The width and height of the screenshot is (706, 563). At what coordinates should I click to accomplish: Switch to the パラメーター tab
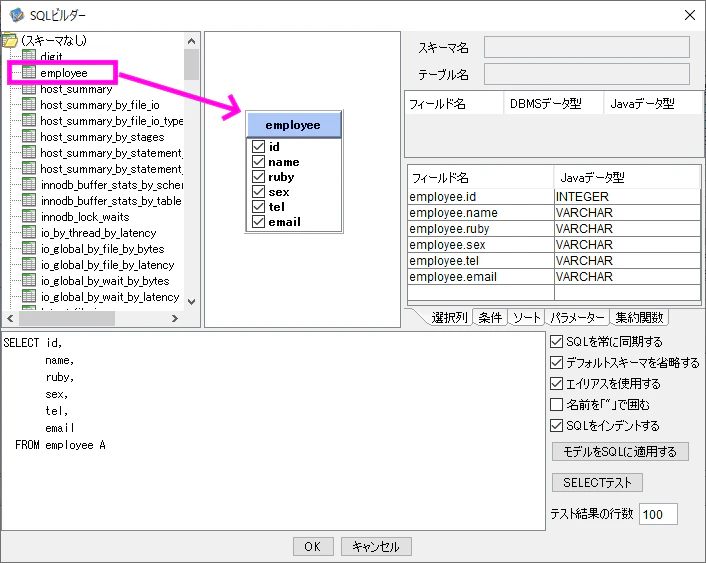click(577, 318)
